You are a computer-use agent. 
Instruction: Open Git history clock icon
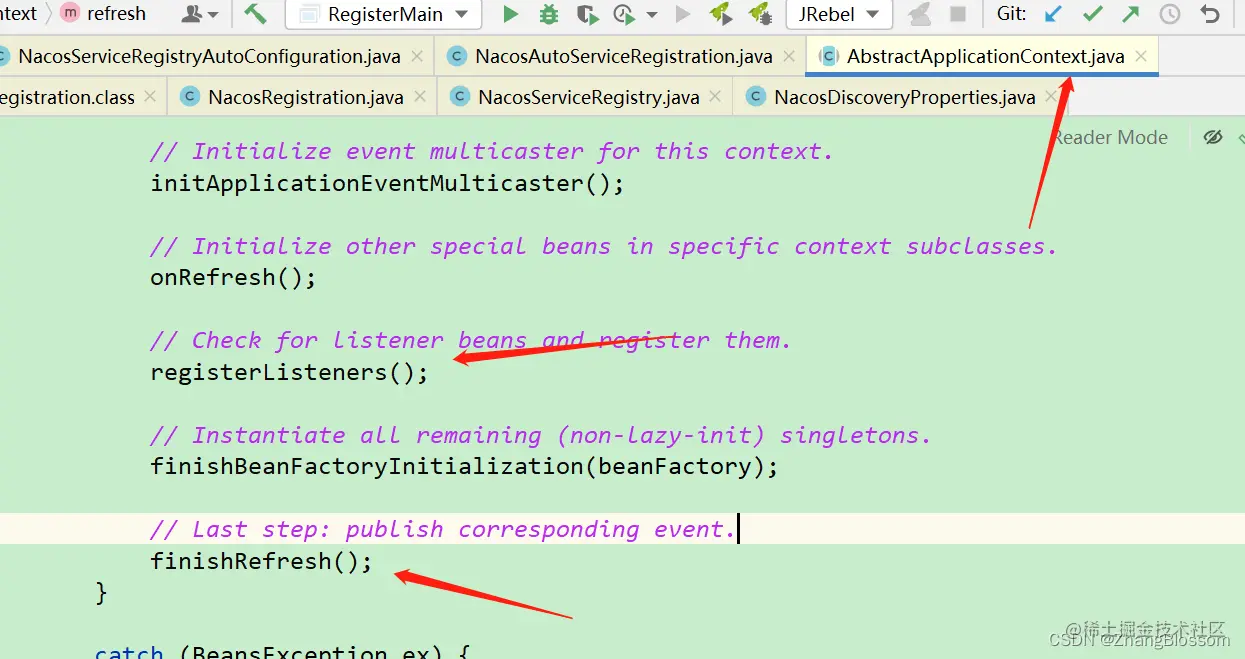pyautogui.click(x=1169, y=14)
